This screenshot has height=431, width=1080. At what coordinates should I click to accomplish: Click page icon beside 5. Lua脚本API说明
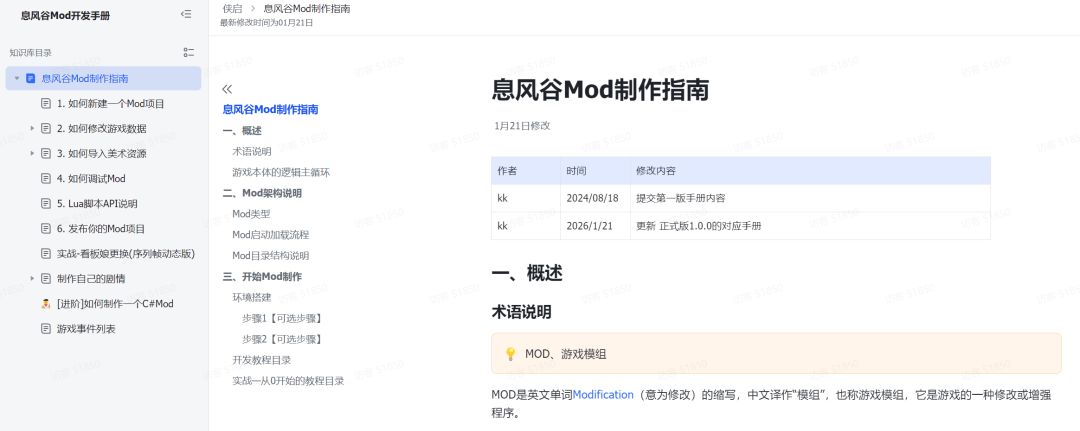pos(46,204)
